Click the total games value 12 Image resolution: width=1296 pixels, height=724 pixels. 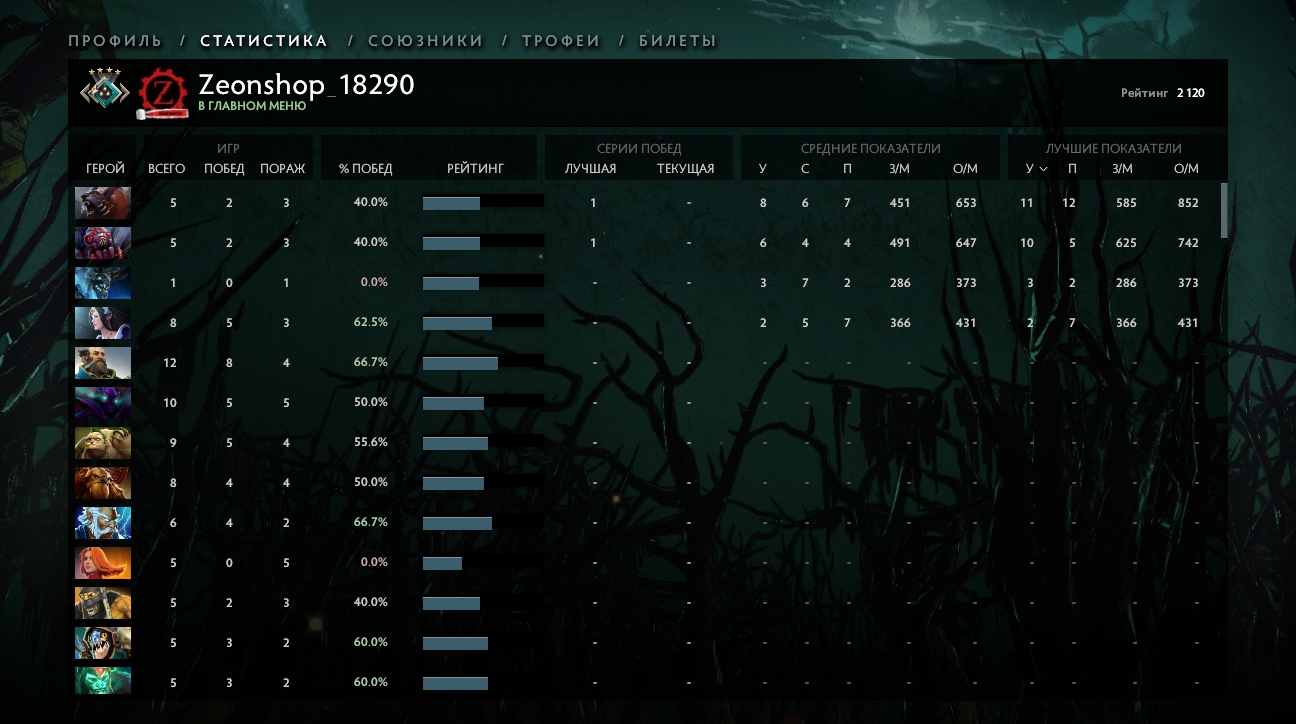pyautogui.click(x=170, y=362)
